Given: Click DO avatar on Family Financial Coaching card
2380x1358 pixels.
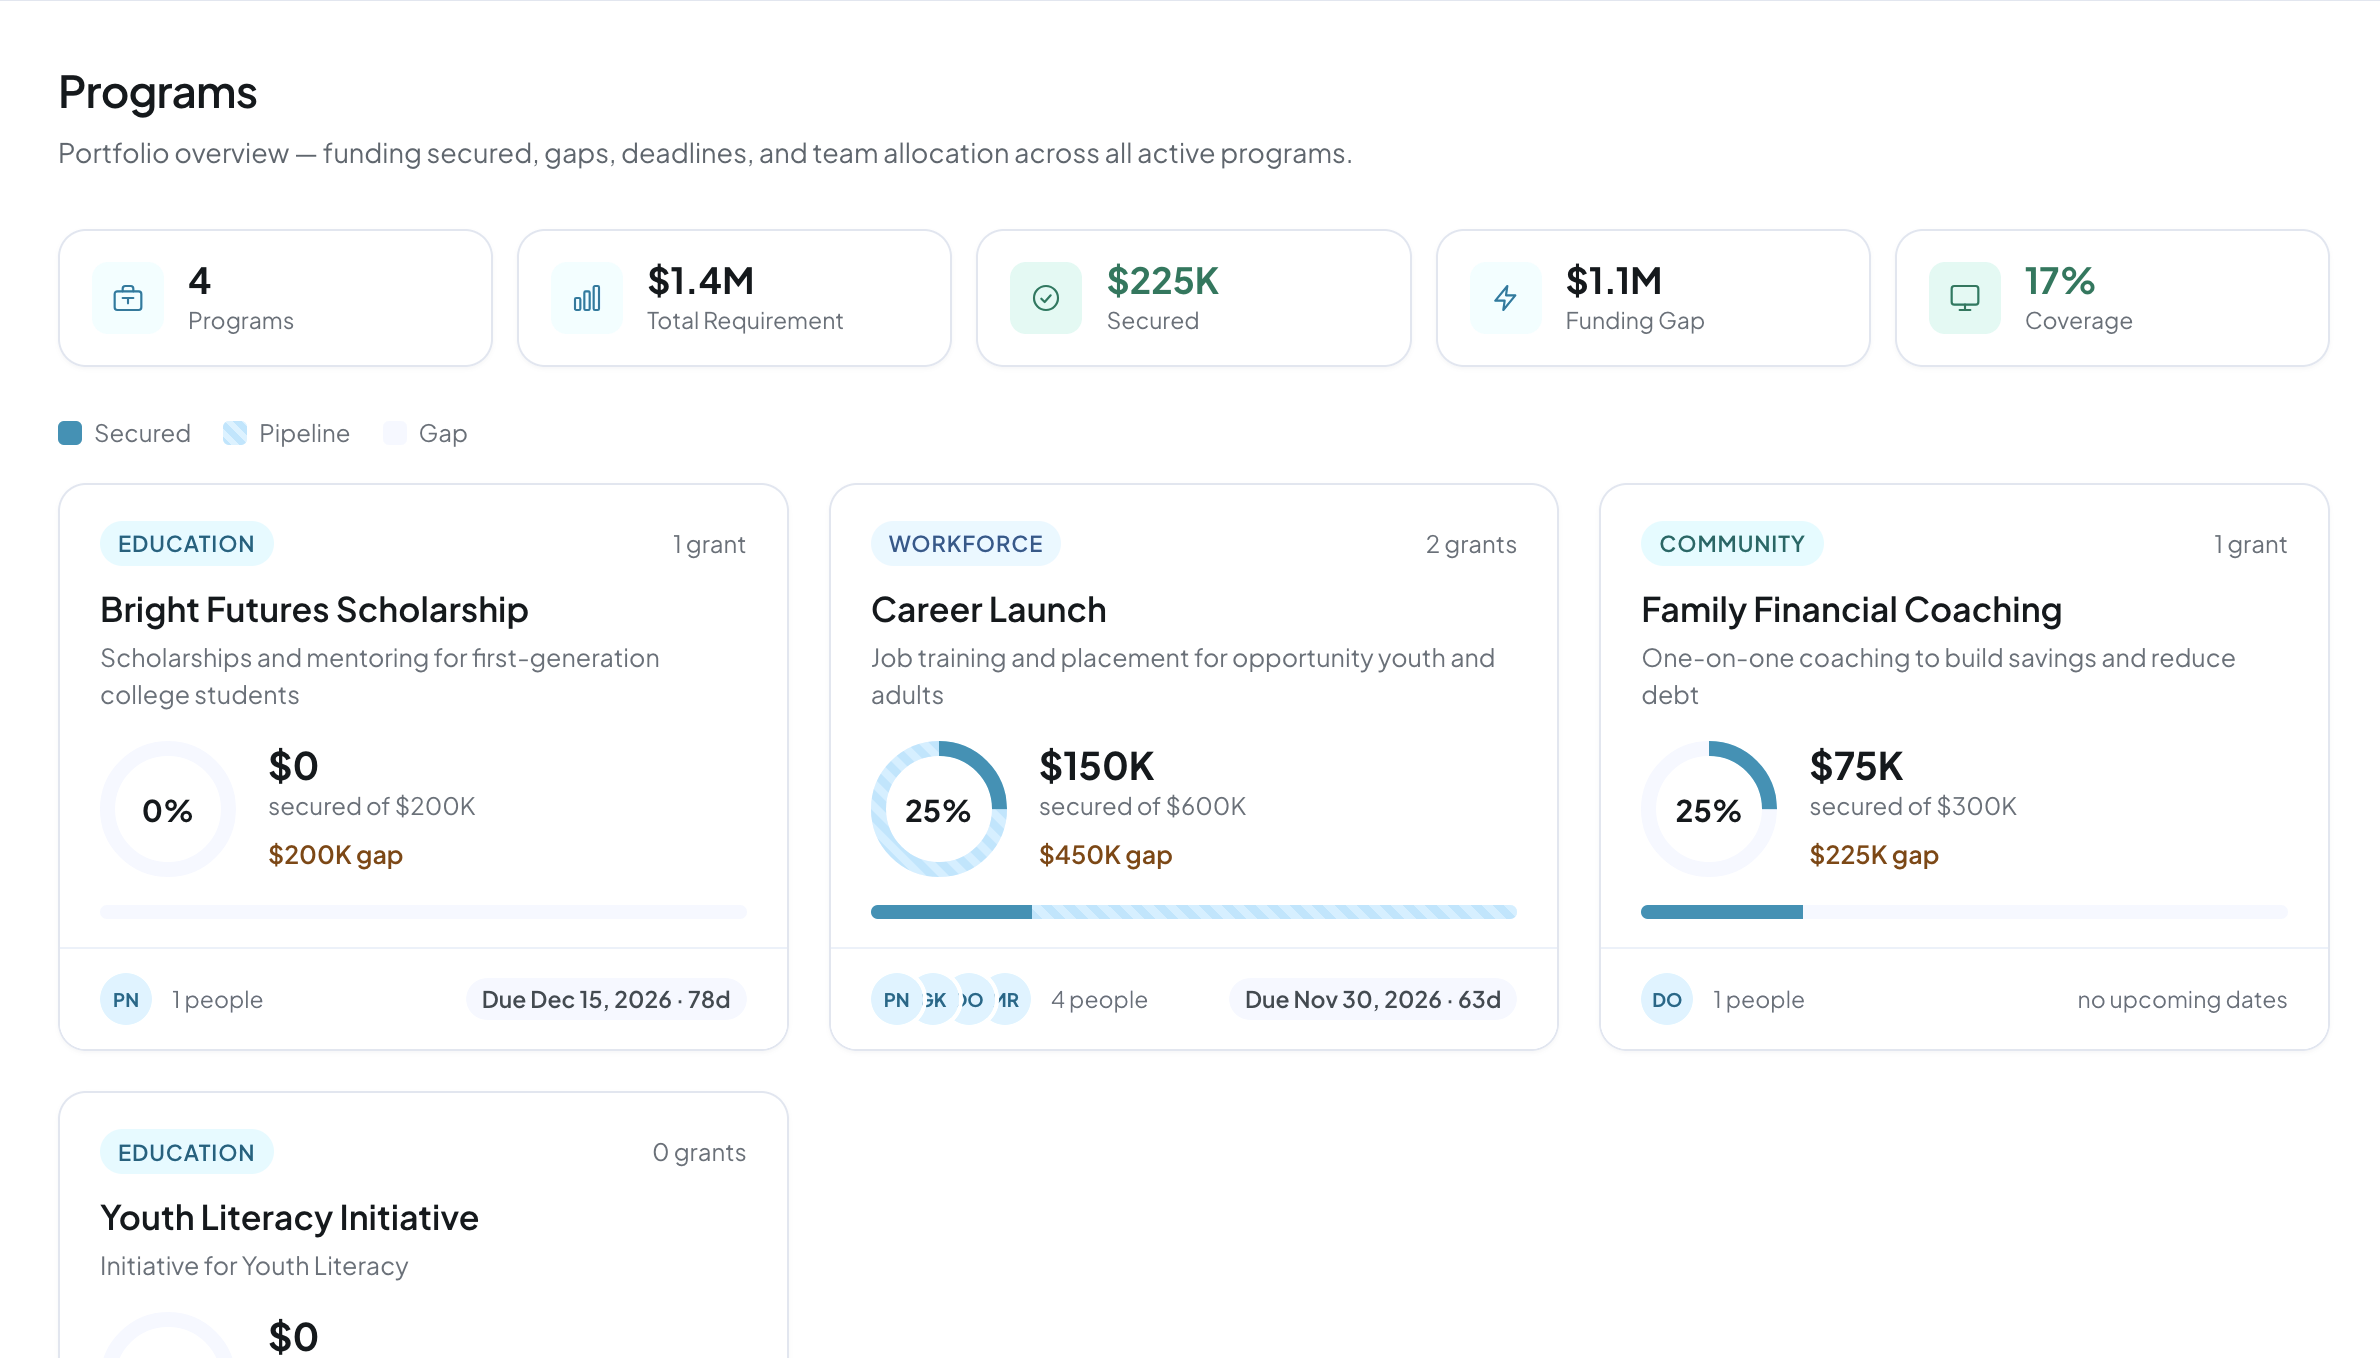Looking at the screenshot, I should 1666,999.
